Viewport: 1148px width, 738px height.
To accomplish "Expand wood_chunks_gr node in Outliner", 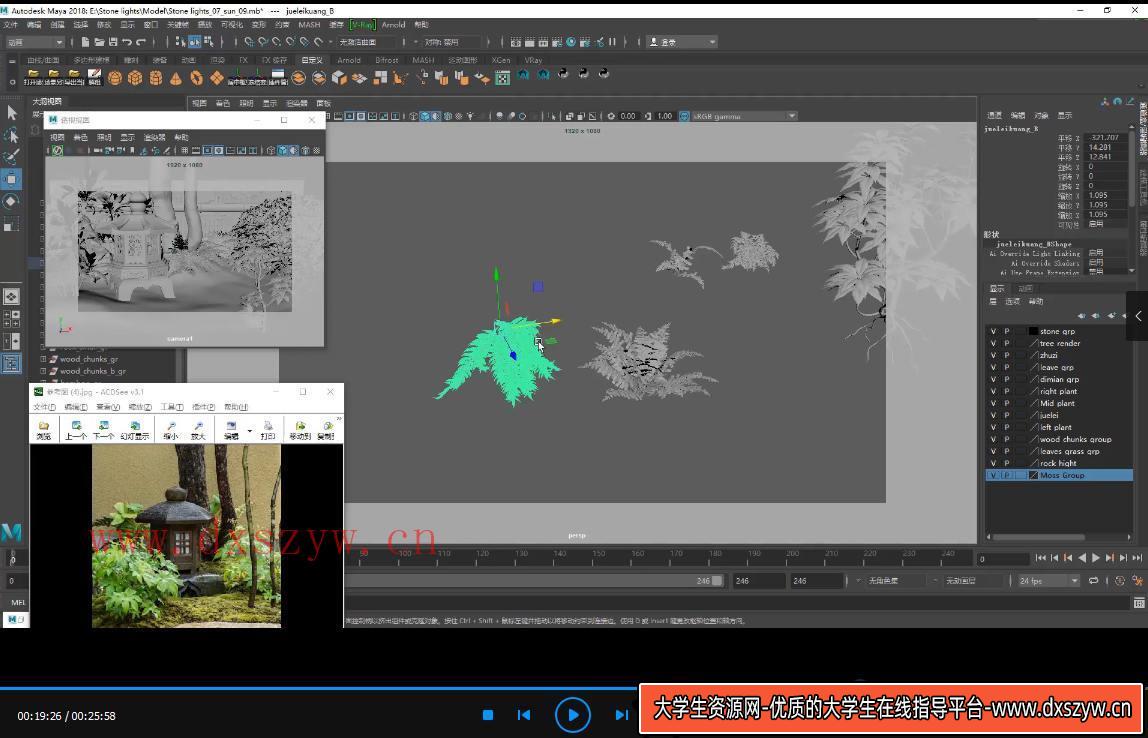I will (43, 359).
